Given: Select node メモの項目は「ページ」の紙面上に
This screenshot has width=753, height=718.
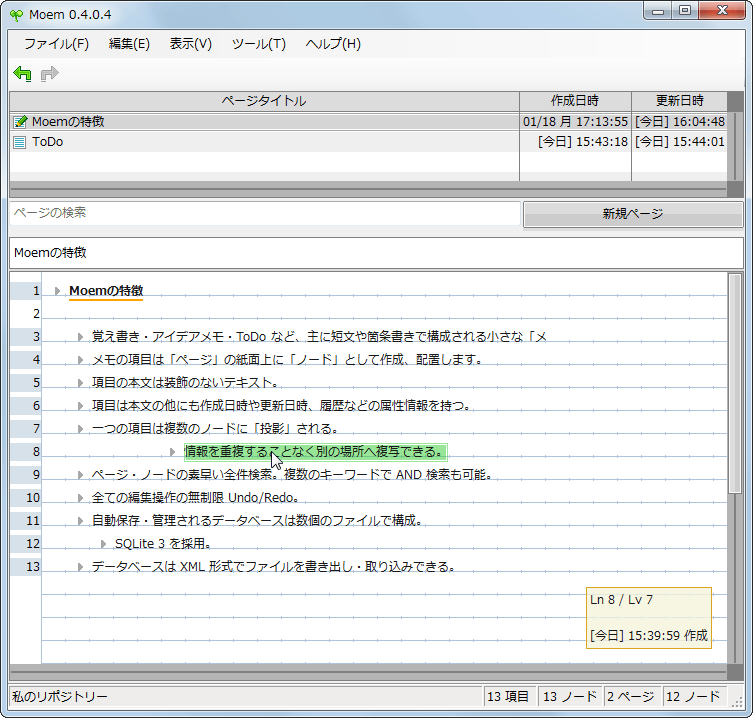Looking at the screenshot, I should (x=287, y=360).
